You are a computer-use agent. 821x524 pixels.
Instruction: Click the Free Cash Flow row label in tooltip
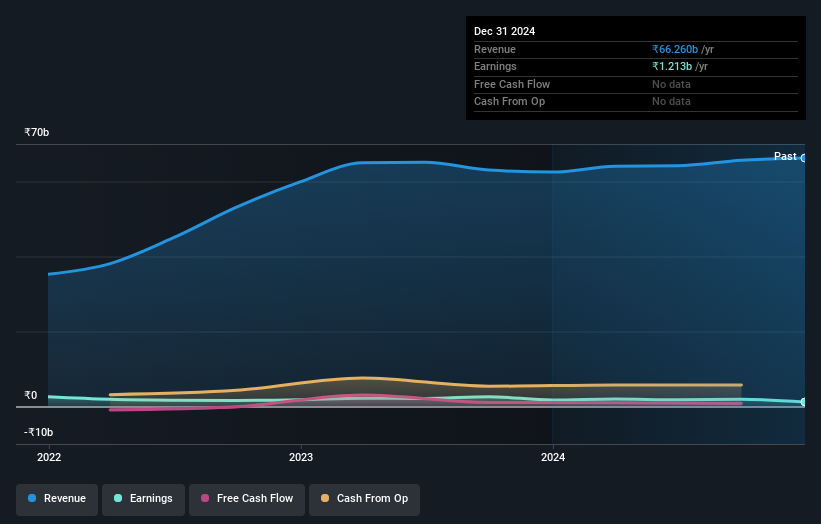click(512, 84)
